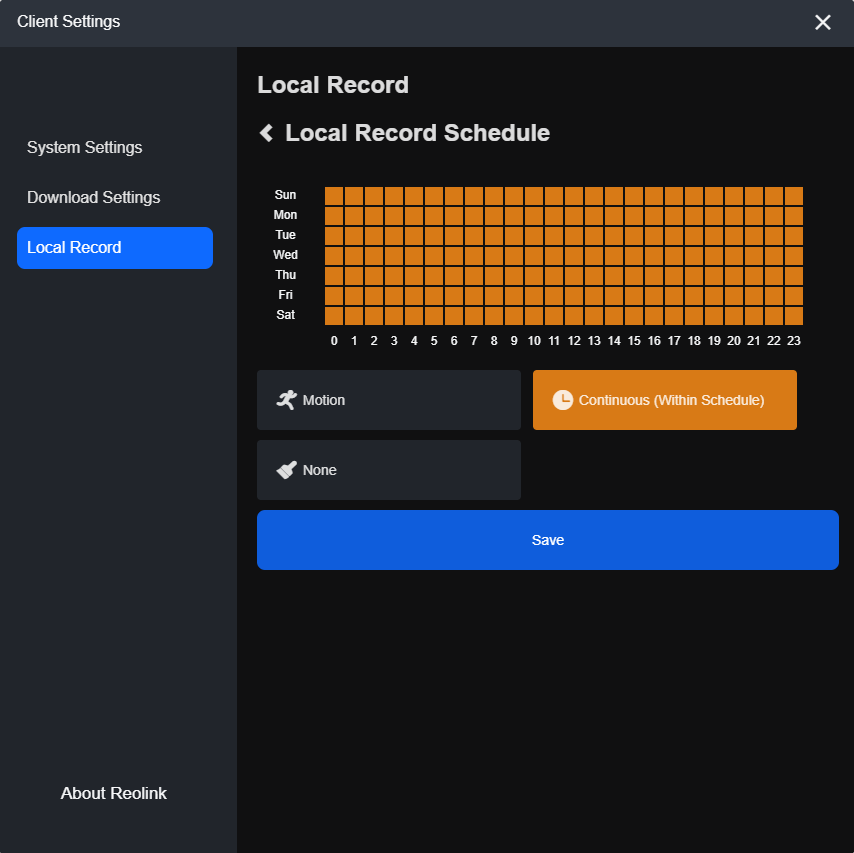Go back using the chevron beside Local Record Schedule
This screenshot has width=854, height=853.
click(266, 132)
